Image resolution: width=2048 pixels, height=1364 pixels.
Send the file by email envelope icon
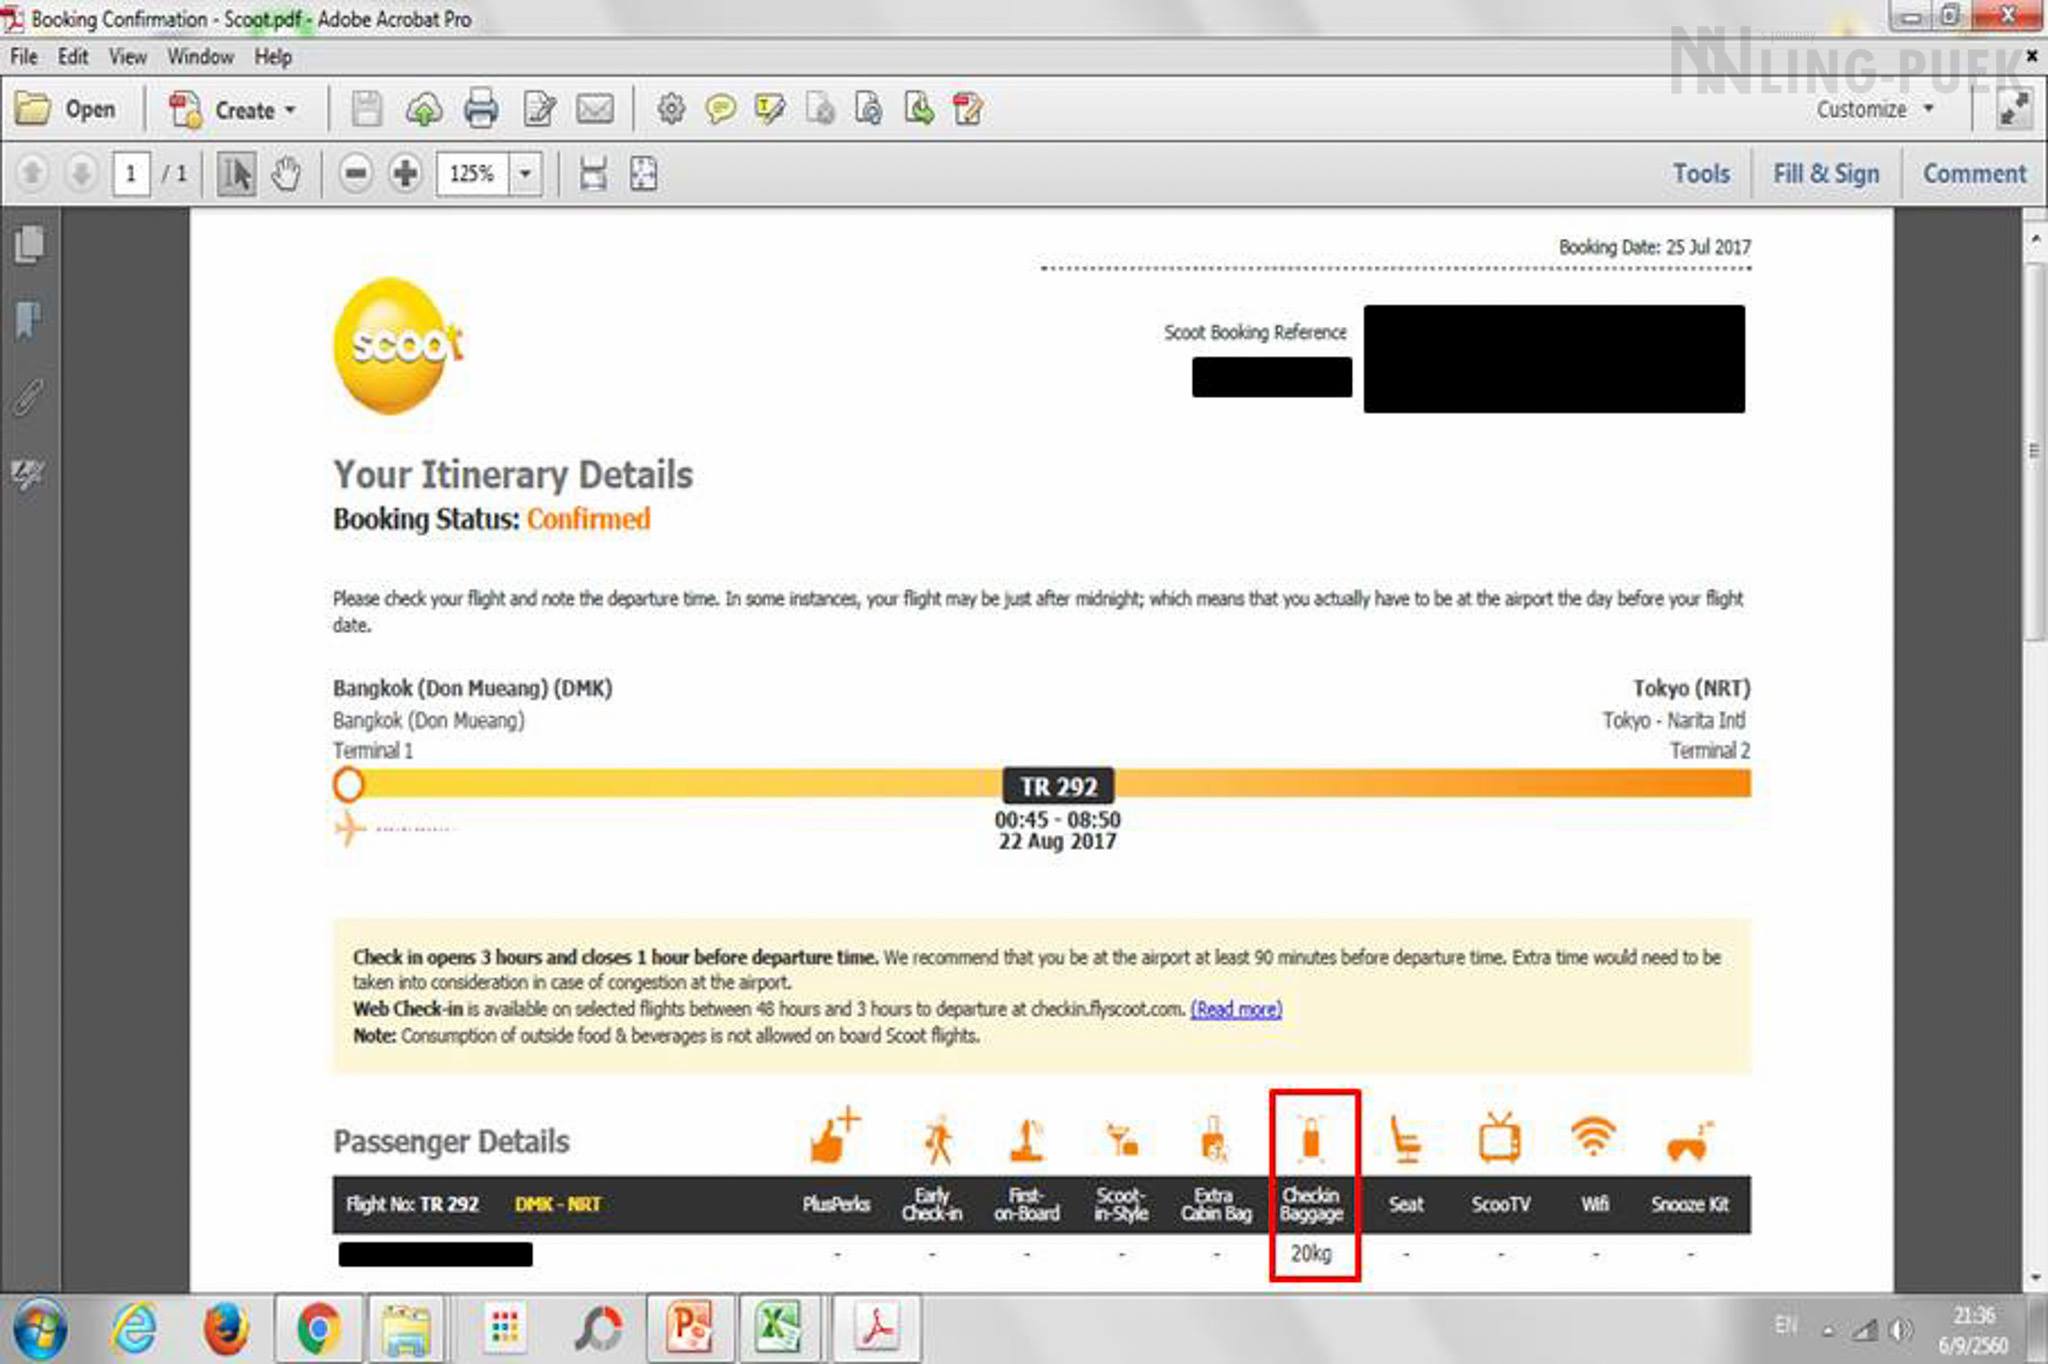(595, 109)
